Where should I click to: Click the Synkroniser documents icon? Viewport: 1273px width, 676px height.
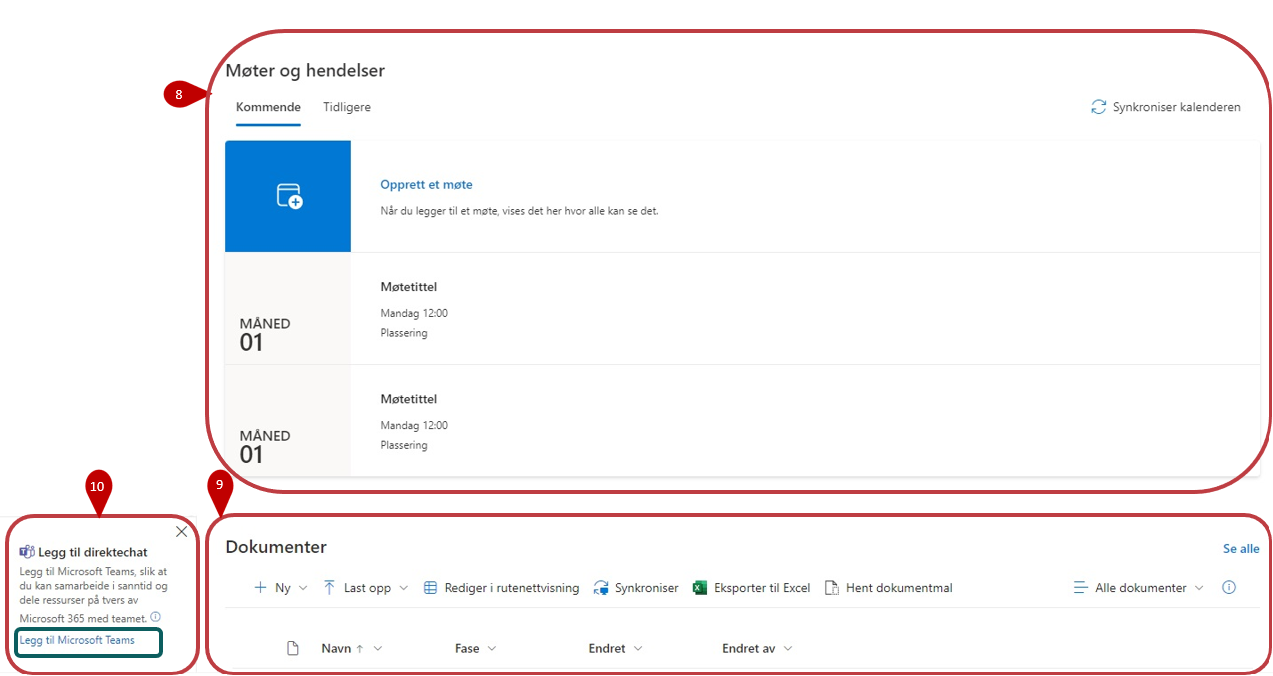[x=601, y=588]
